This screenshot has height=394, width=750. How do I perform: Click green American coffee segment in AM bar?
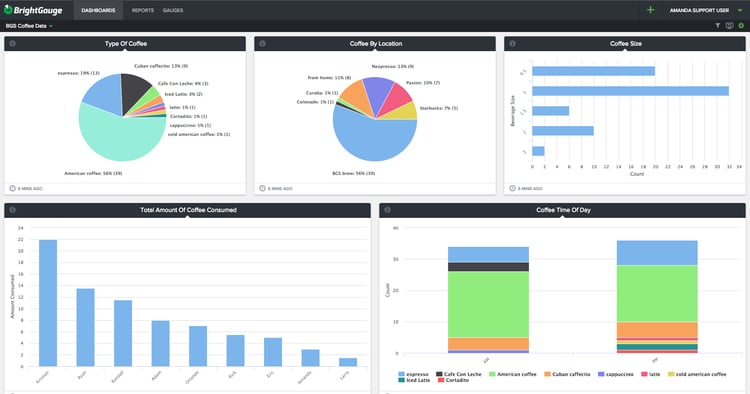coord(488,305)
